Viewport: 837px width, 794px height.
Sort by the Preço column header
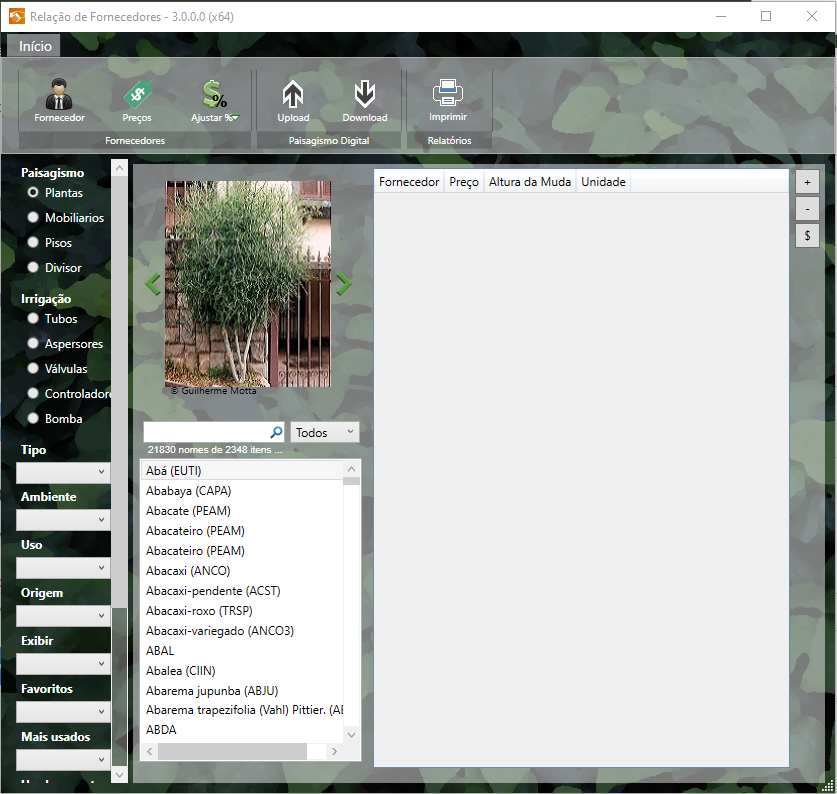point(464,182)
